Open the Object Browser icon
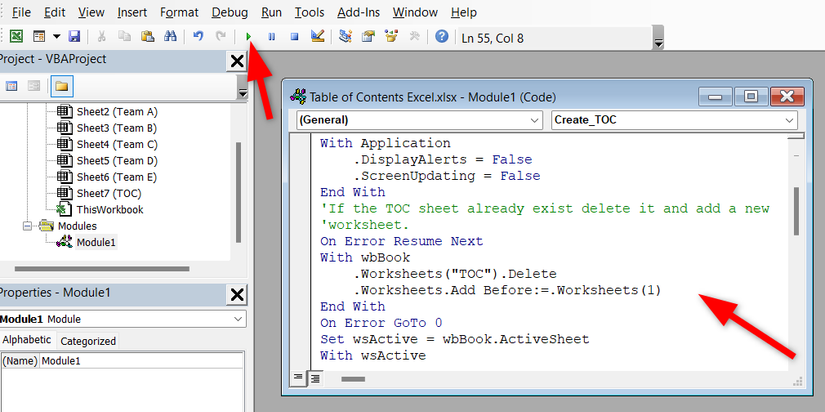Viewport: 825px width, 412px height. coord(391,36)
